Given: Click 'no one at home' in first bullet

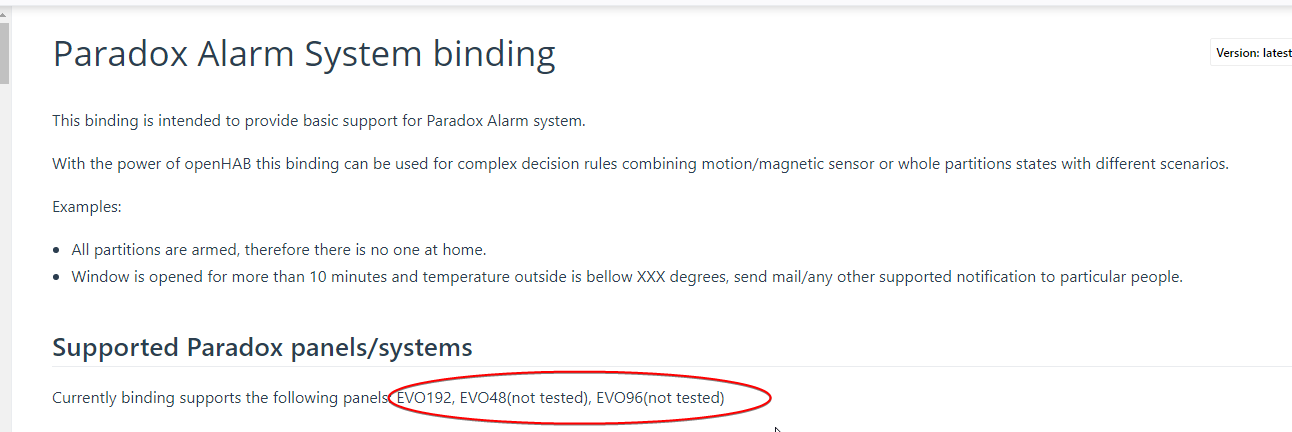Looking at the screenshot, I should coord(436,249).
